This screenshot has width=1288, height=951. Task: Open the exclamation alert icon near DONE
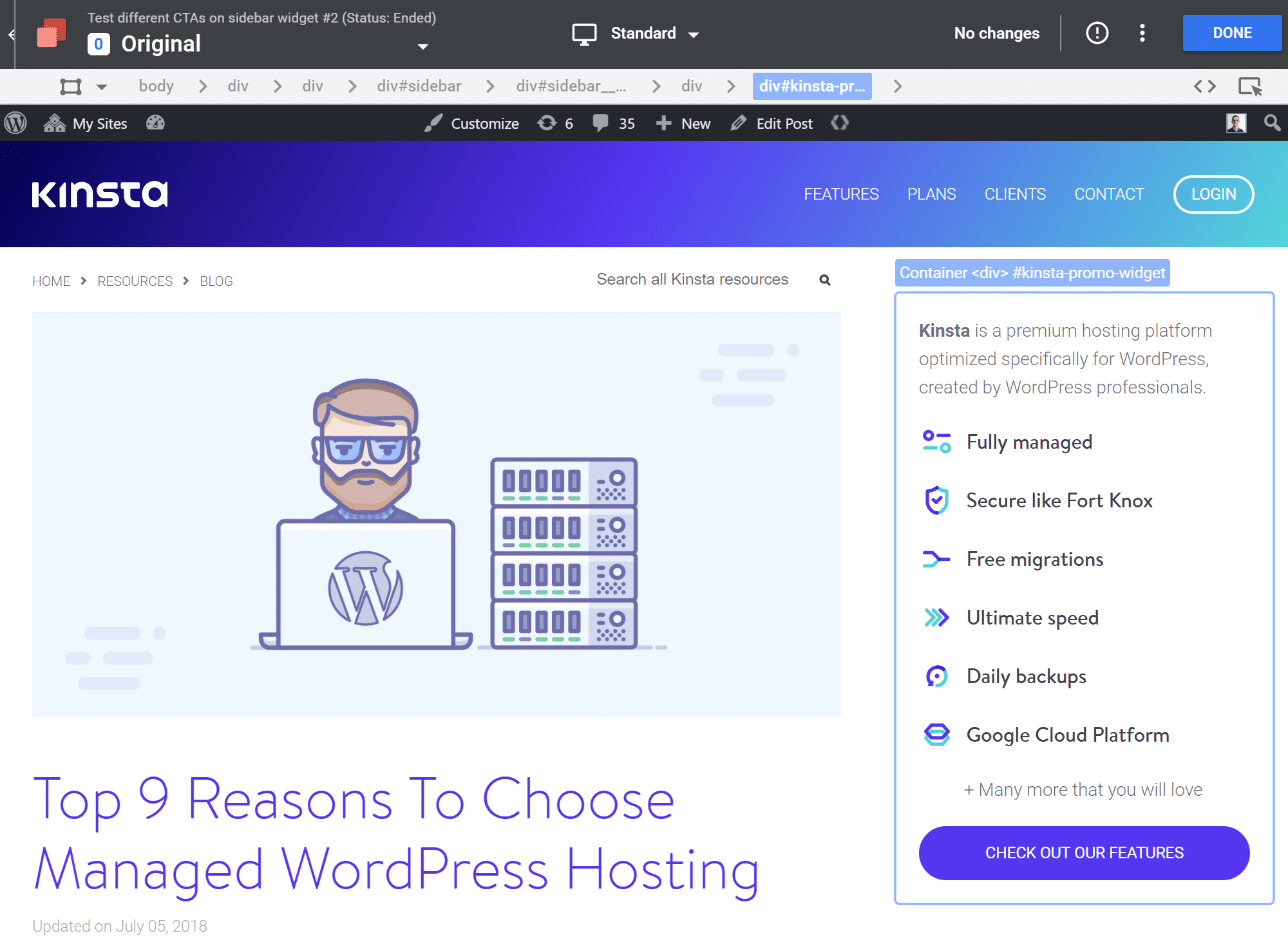pyautogui.click(x=1096, y=33)
